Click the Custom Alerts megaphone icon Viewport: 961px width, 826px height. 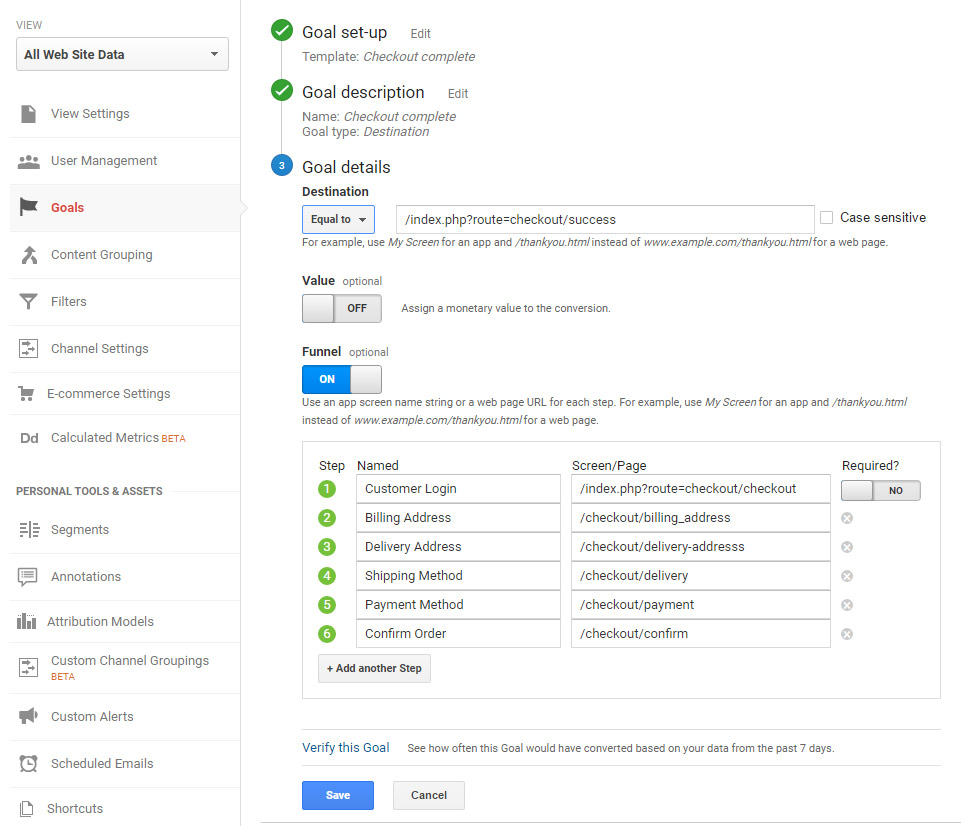click(28, 716)
